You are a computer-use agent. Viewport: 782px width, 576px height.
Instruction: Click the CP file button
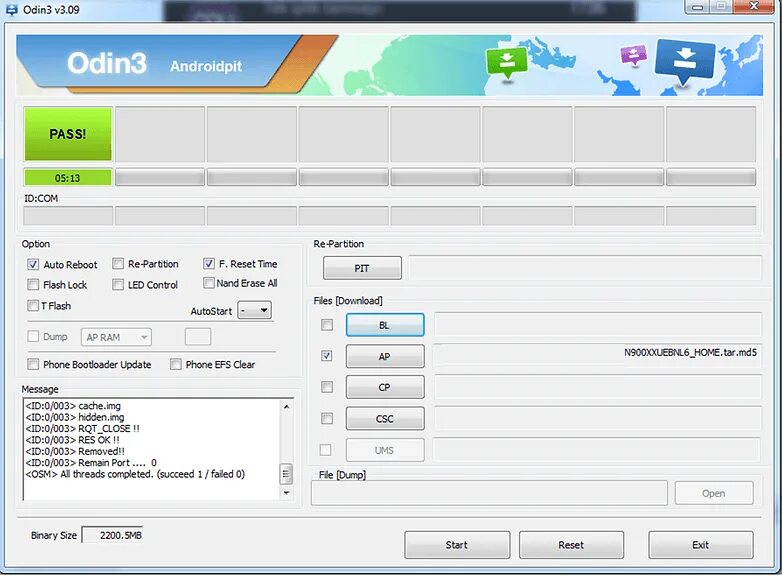click(385, 387)
